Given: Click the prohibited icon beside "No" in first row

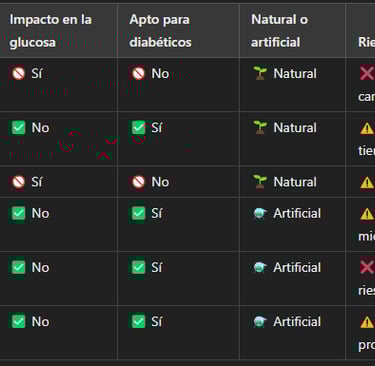Looking at the screenshot, I should [138, 73].
